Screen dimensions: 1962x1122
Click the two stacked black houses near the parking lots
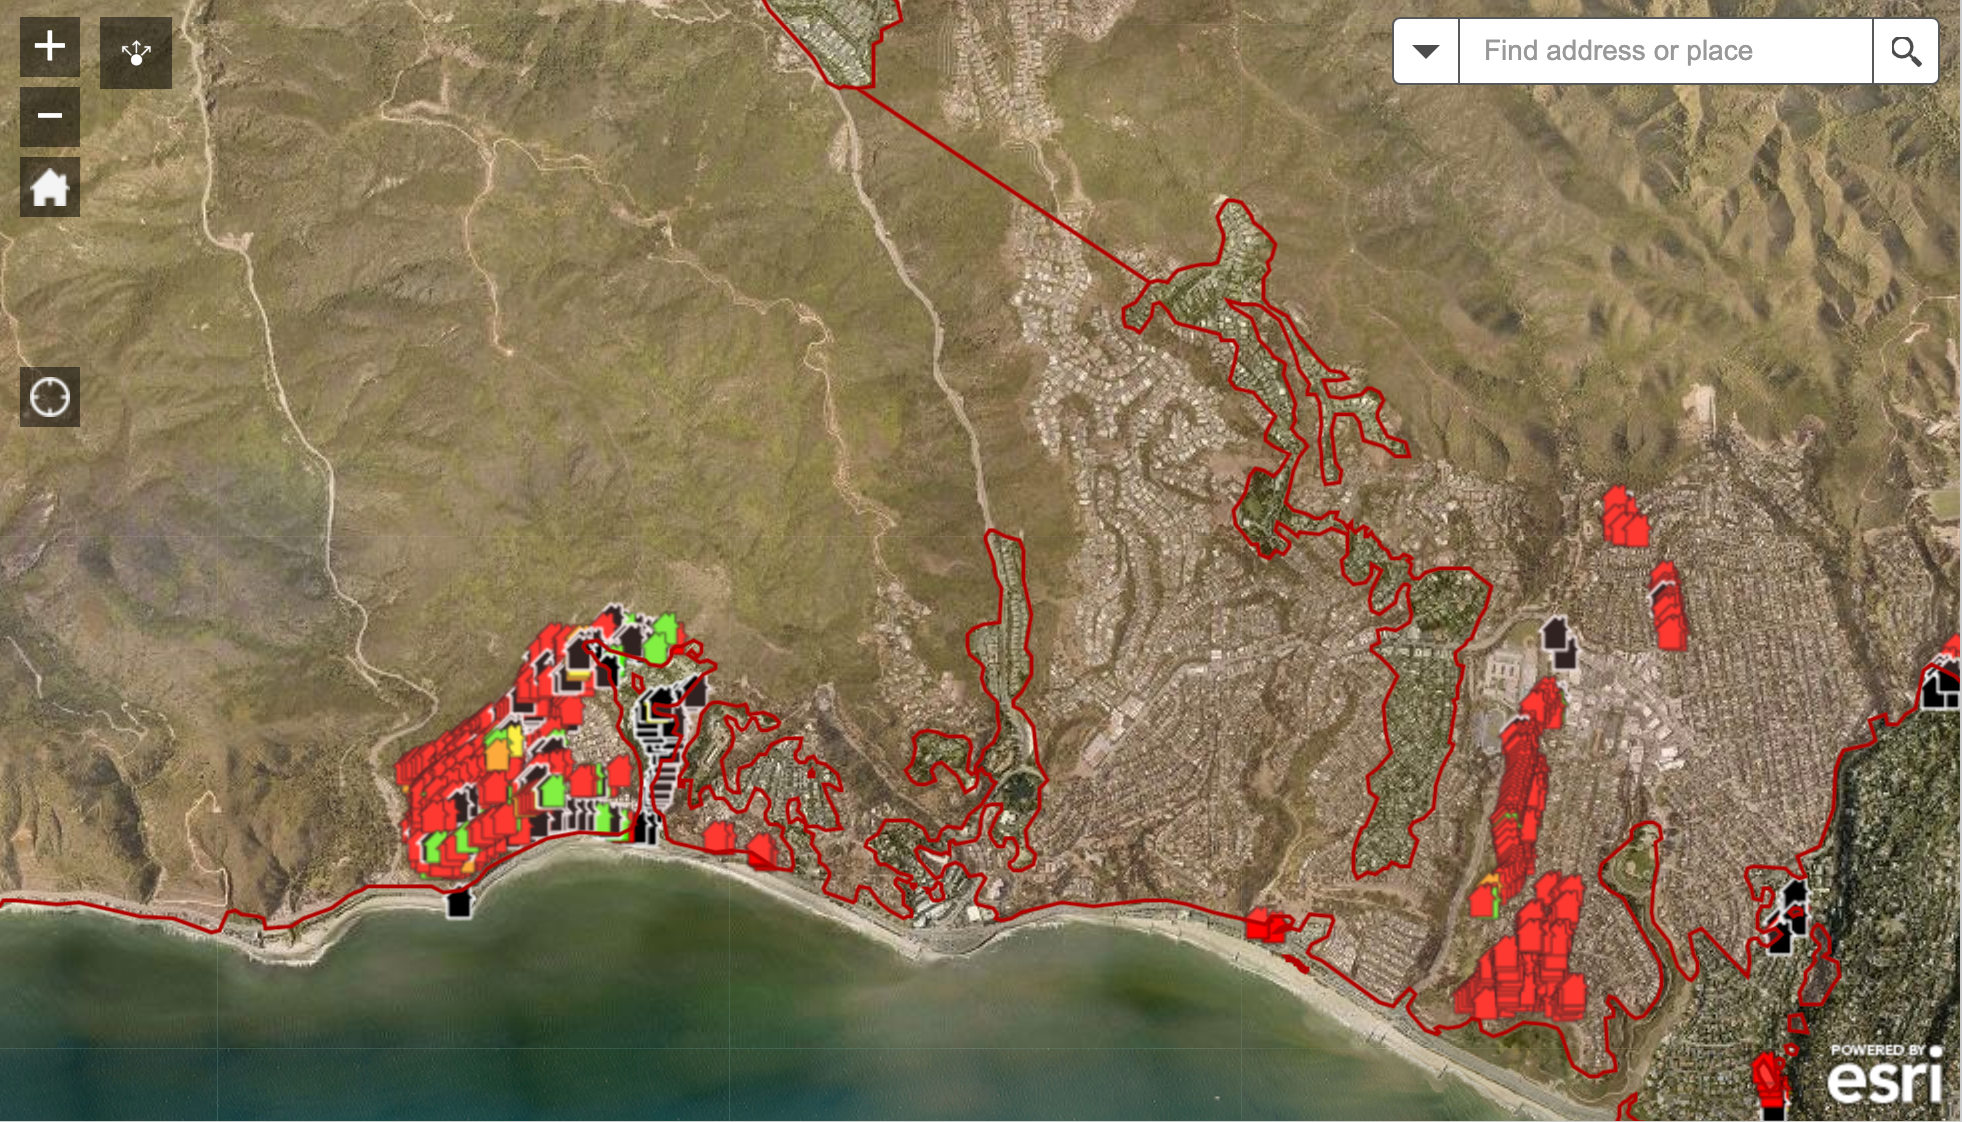click(x=1558, y=643)
